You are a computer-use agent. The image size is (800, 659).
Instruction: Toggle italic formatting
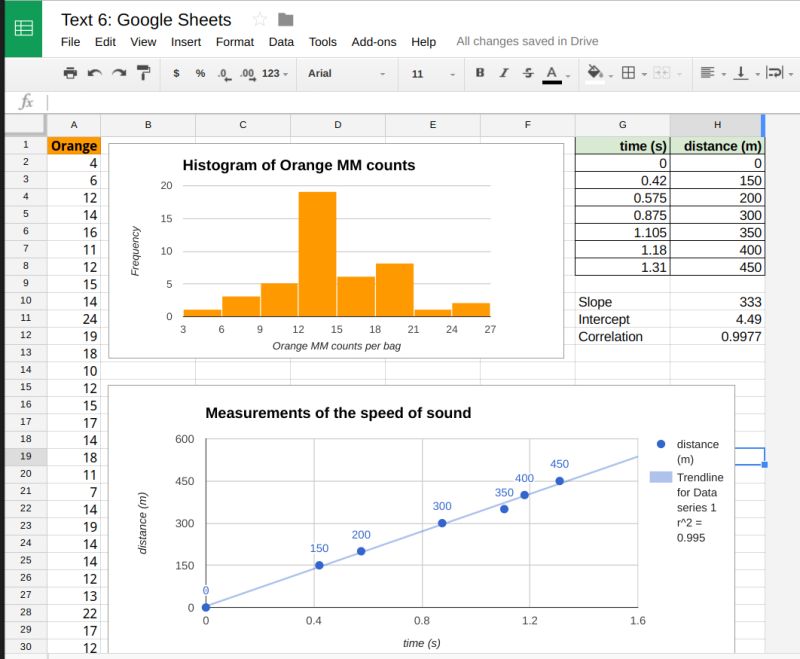[502, 72]
